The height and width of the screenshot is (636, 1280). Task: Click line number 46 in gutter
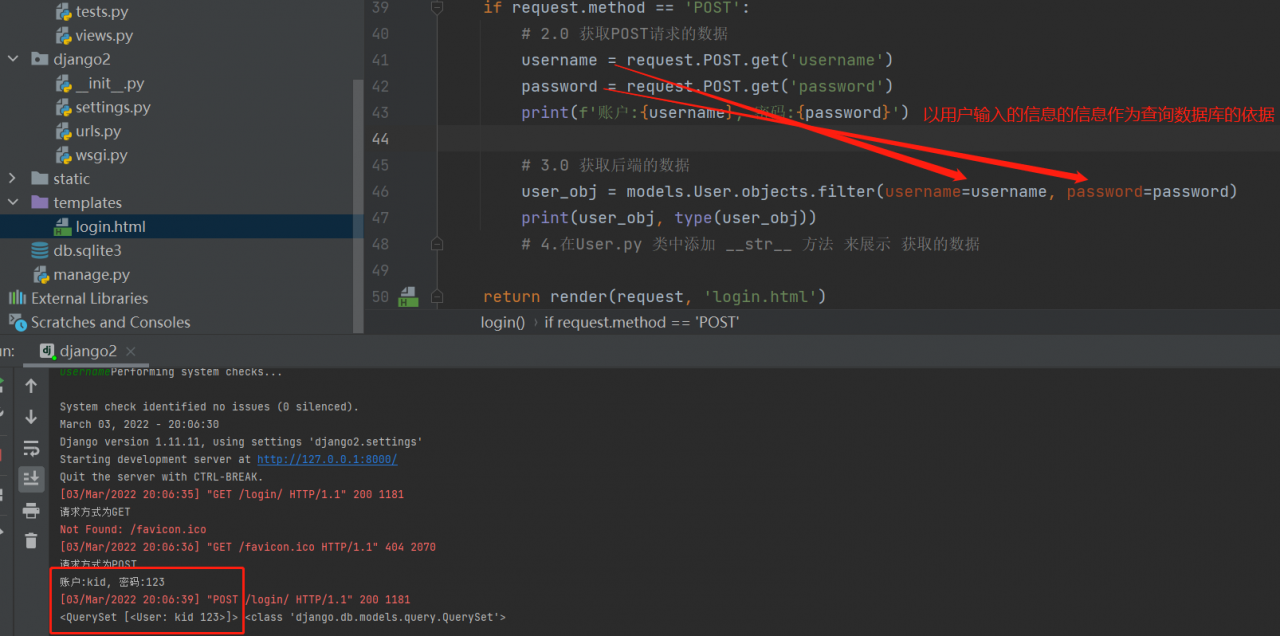[x=380, y=191]
